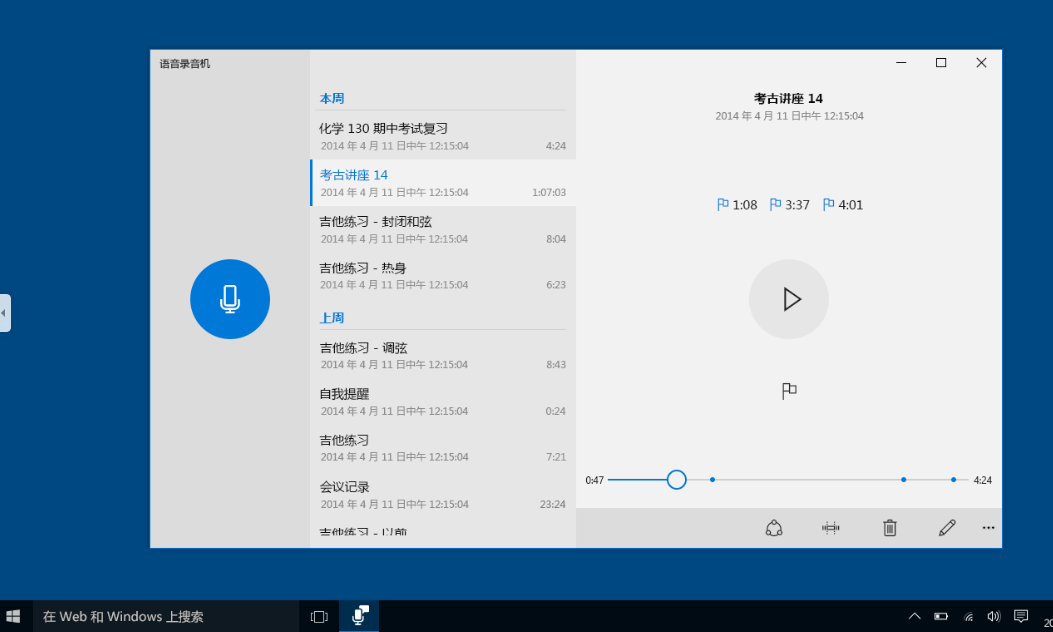Open Task View in the taskbar

[x=319, y=617]
